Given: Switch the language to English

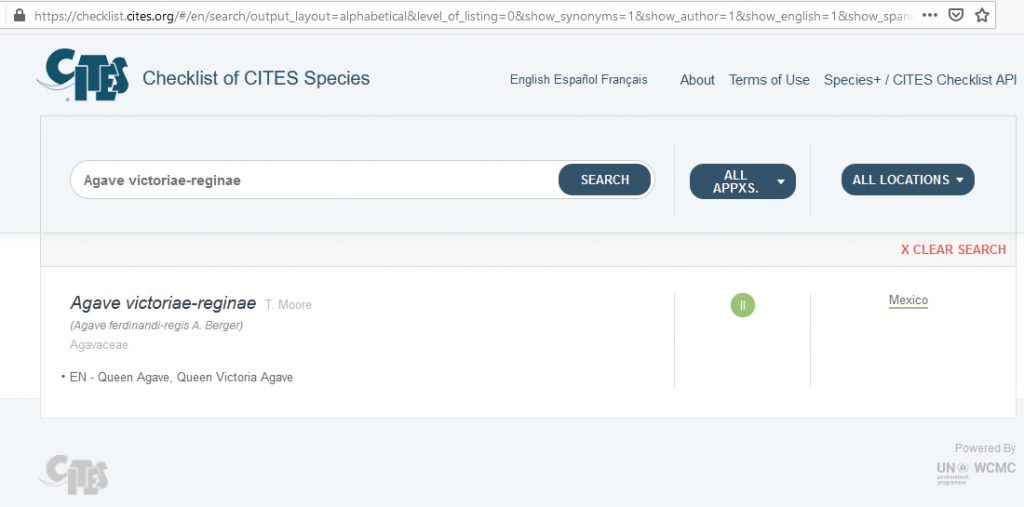Looking at the screenshot, I should pos(530,80).
